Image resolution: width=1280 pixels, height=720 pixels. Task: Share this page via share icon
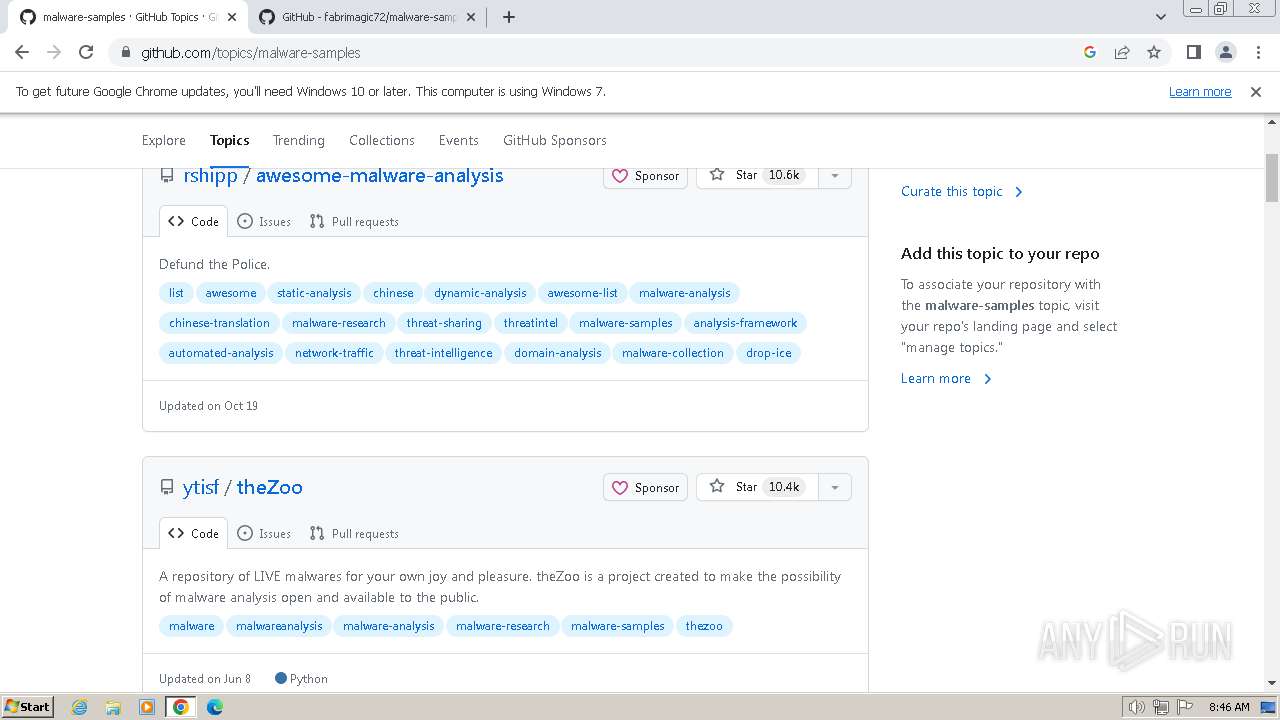pyautogui.click(x=1122, y=52)
